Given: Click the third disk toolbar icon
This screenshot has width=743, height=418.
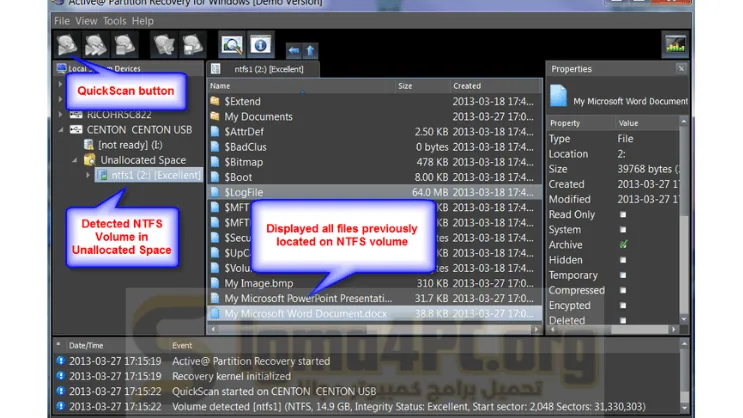Looking at the screenshot, I should click(x=124, y=44).
